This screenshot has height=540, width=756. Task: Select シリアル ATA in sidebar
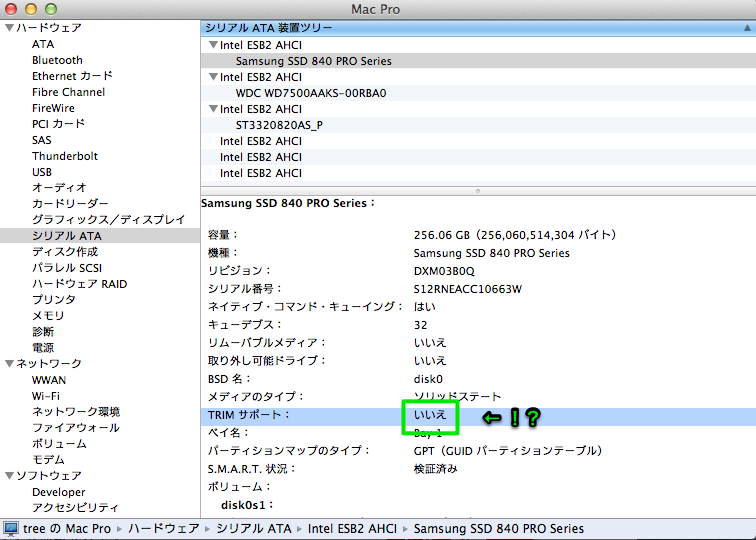pos(67,236)
